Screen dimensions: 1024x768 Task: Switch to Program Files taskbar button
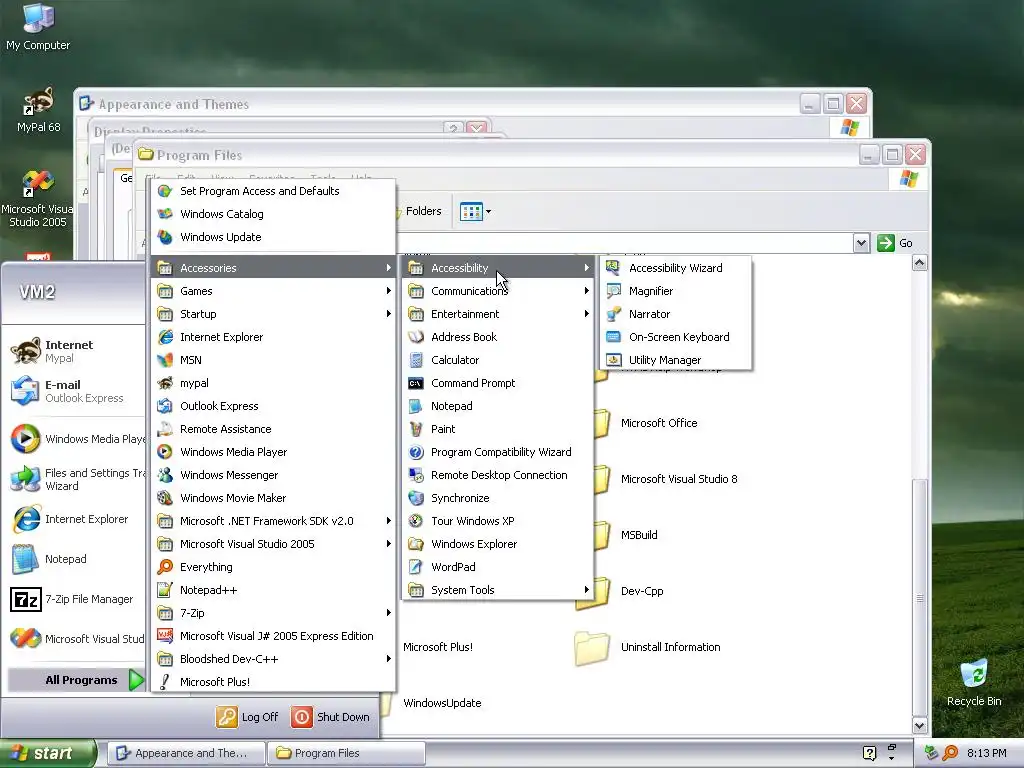coord(347,753)
